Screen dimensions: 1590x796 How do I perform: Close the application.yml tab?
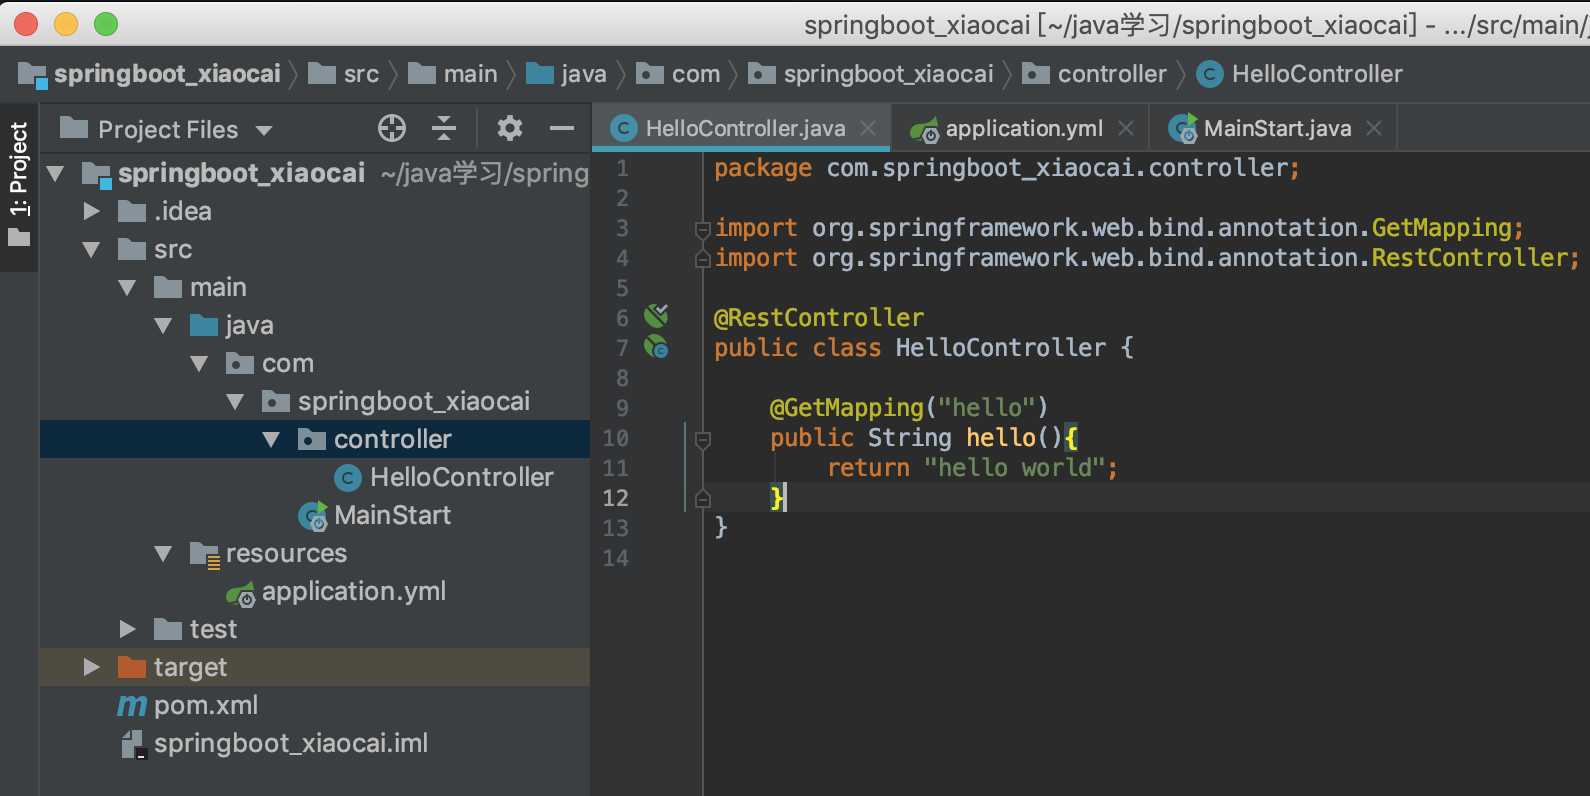[1126, 128]
